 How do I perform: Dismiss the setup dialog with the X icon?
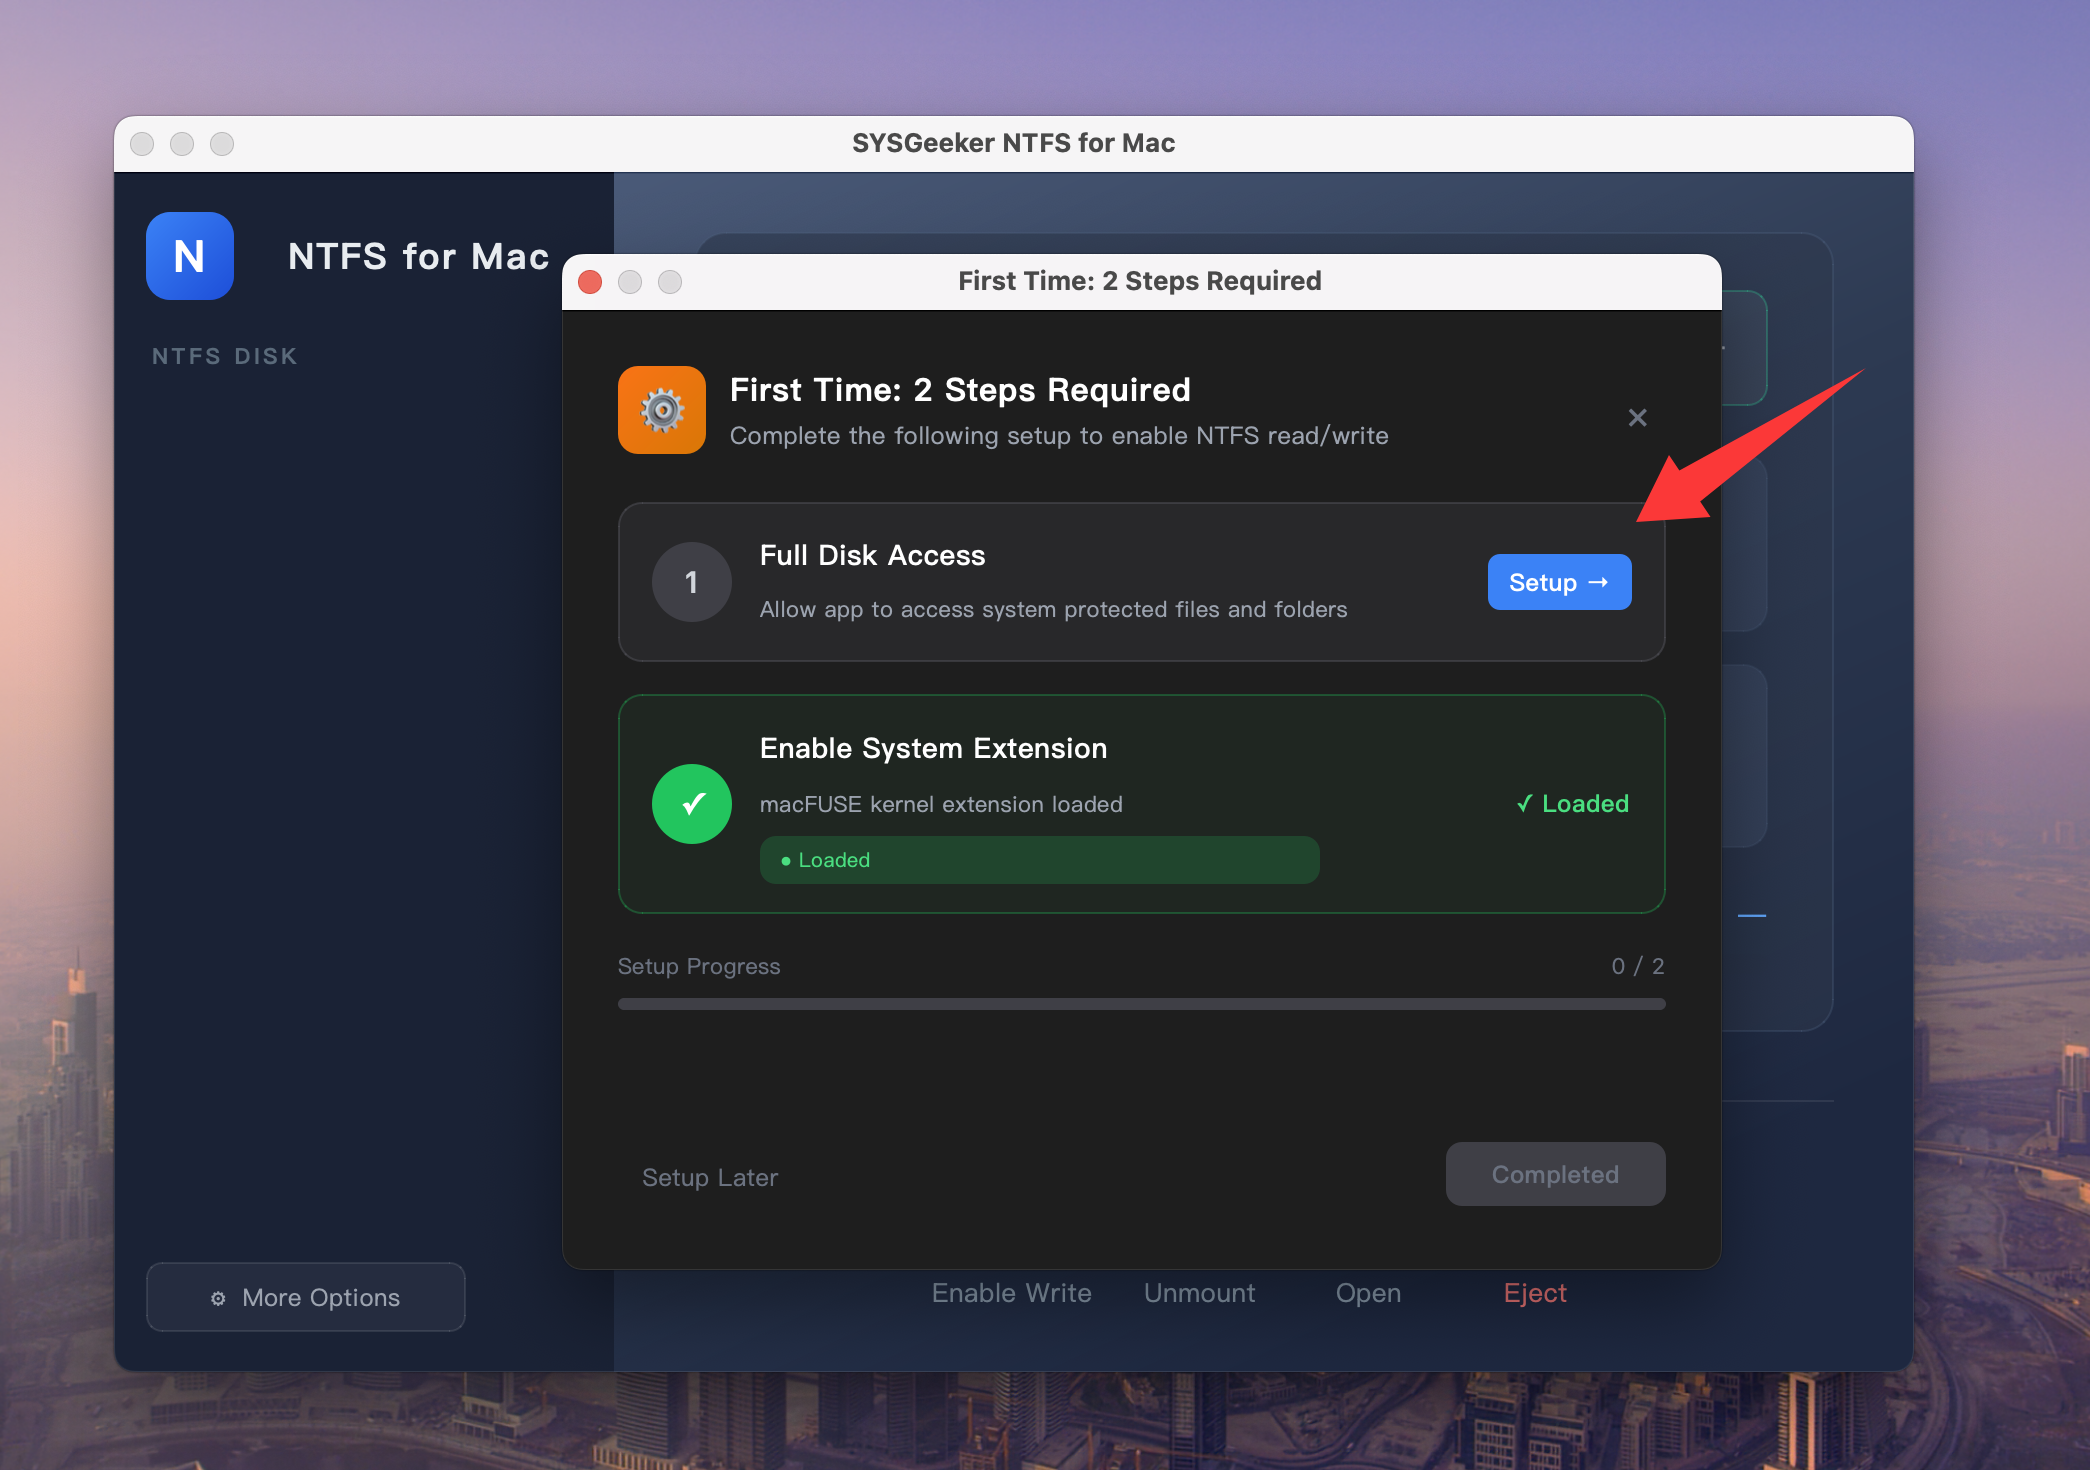(x=1637, y=418)
